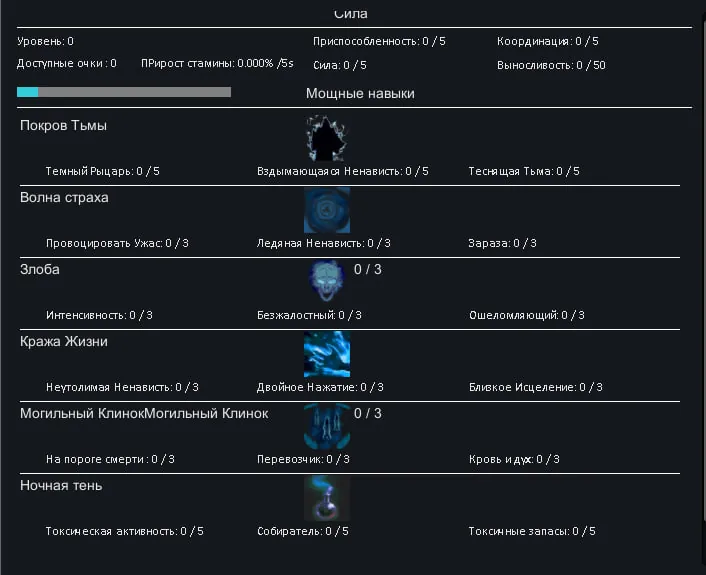Select the Двойное Нажатие talent
706x575 pixels.
tap(320, 387)
